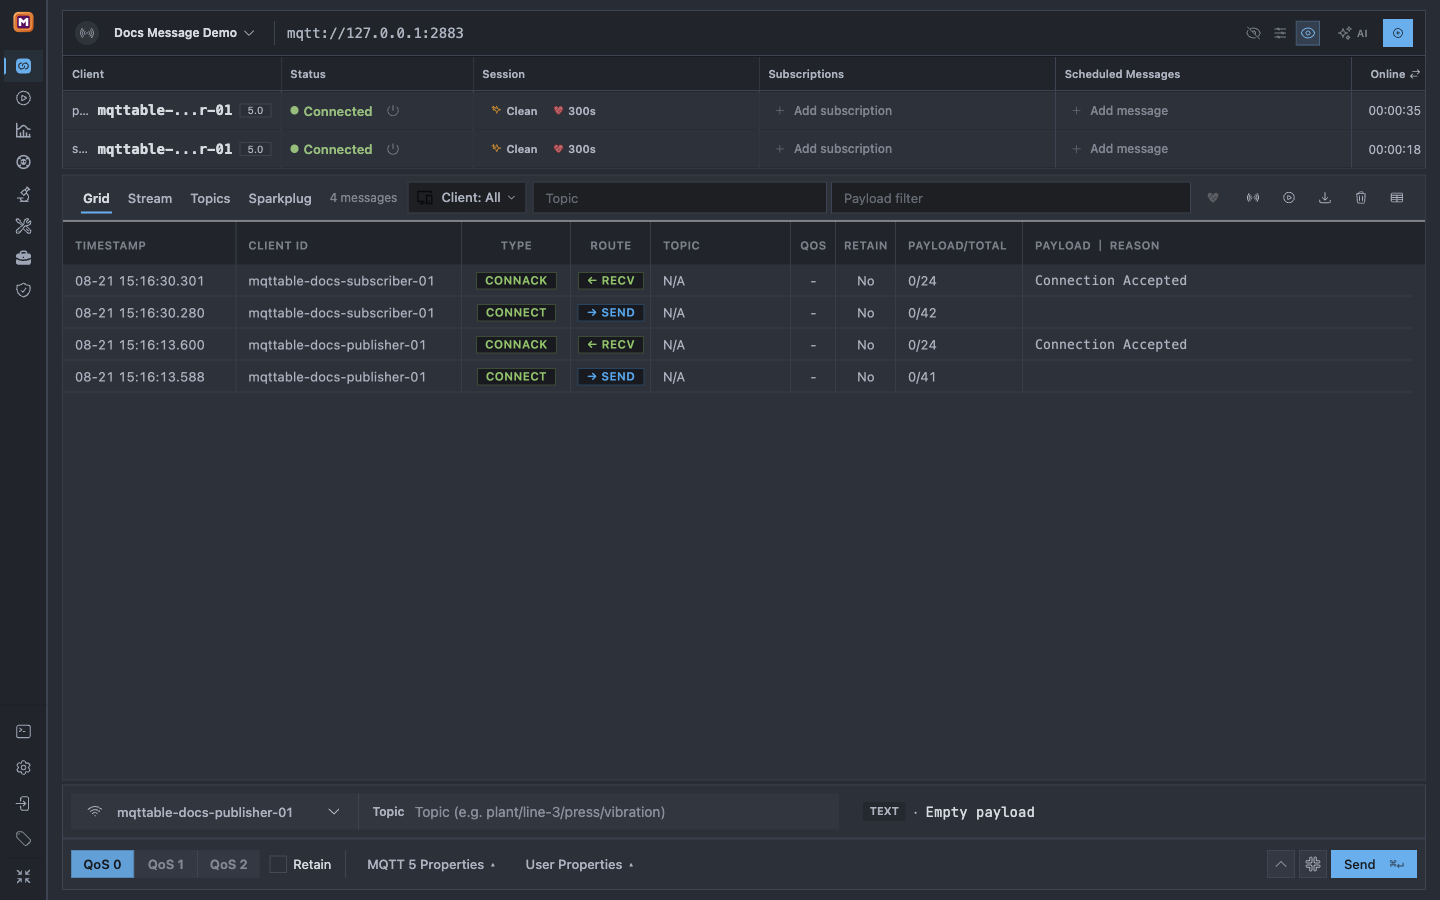The width and height of the screenshot is (1440, 900).
Task: Open the tools sidebar icon
Action: [x=23, y=226]
